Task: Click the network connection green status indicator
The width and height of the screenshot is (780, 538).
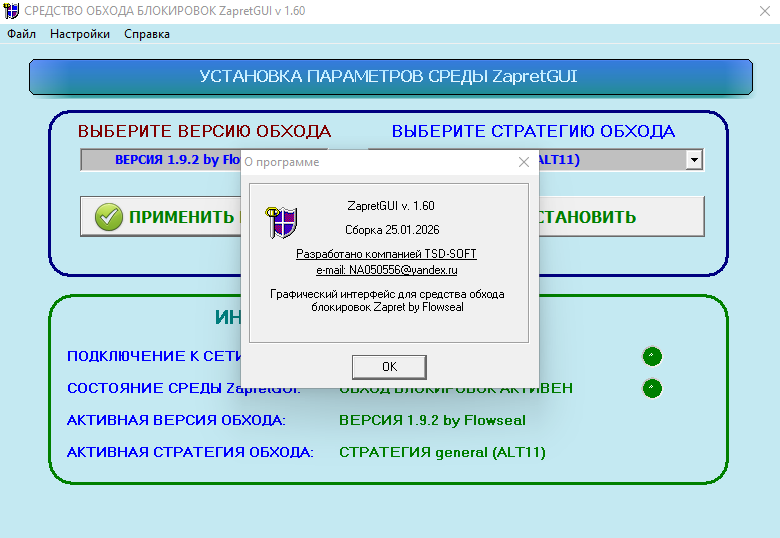Action: (652, 356)
